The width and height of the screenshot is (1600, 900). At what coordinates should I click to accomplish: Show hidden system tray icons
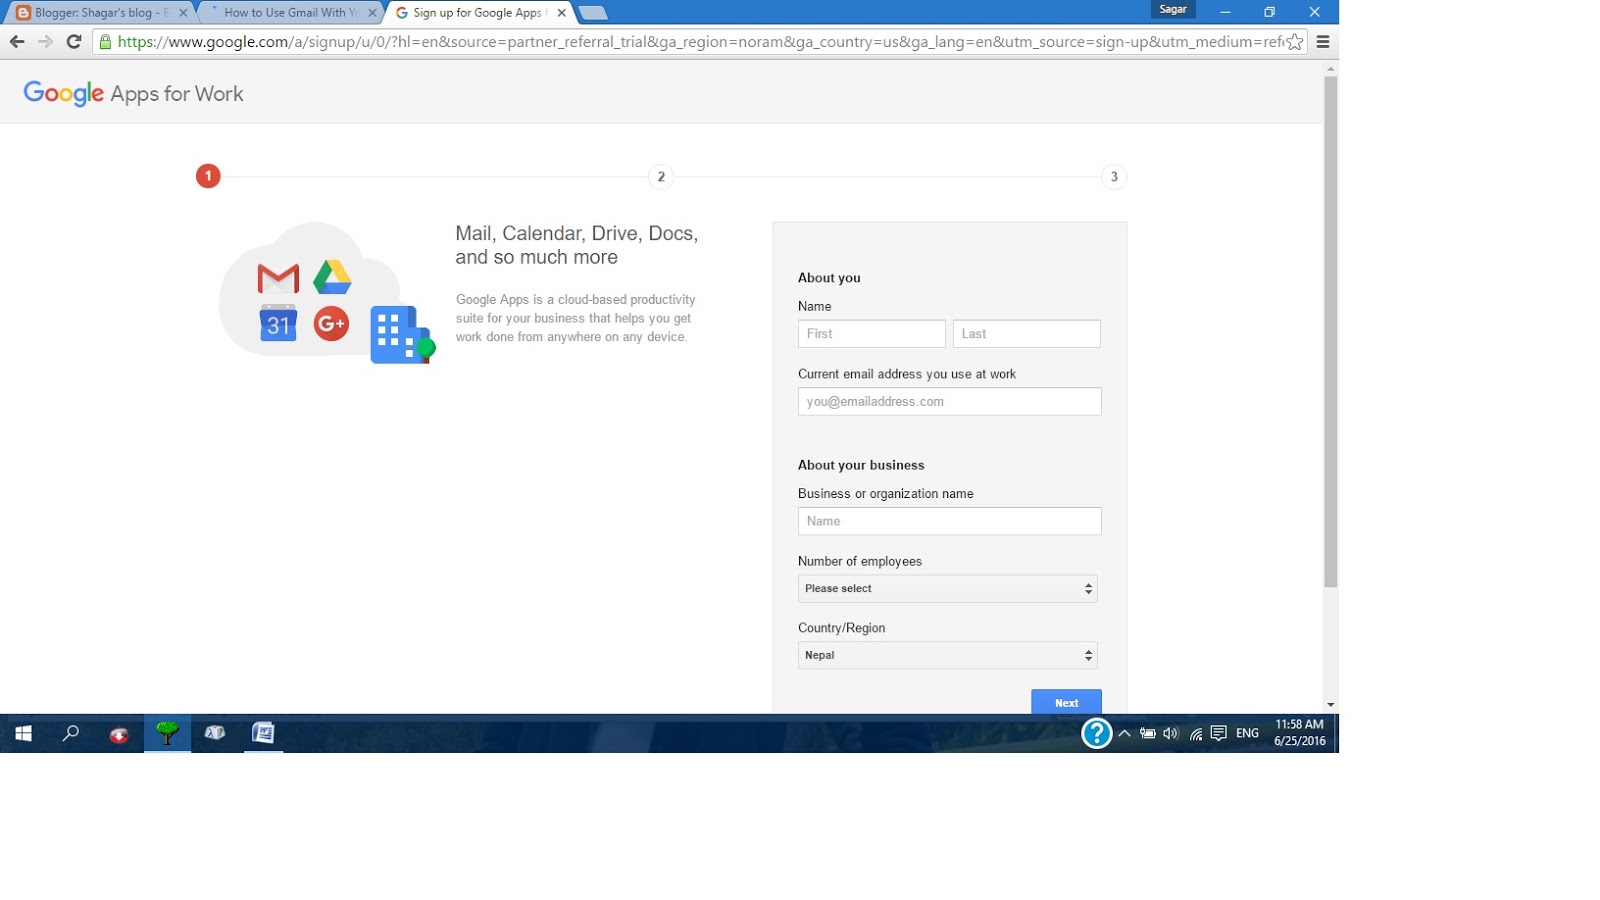1124,733
